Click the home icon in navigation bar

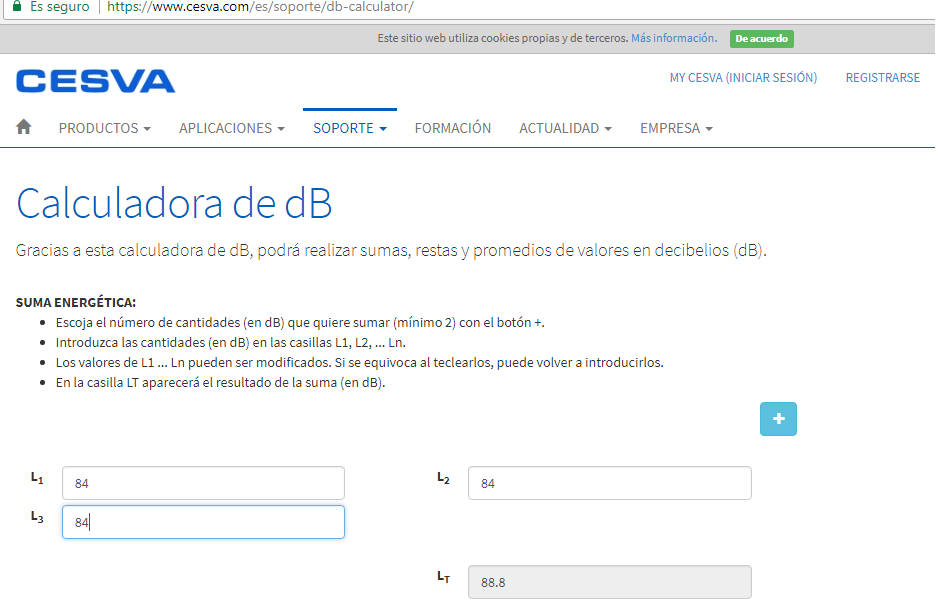pos(22,127)
